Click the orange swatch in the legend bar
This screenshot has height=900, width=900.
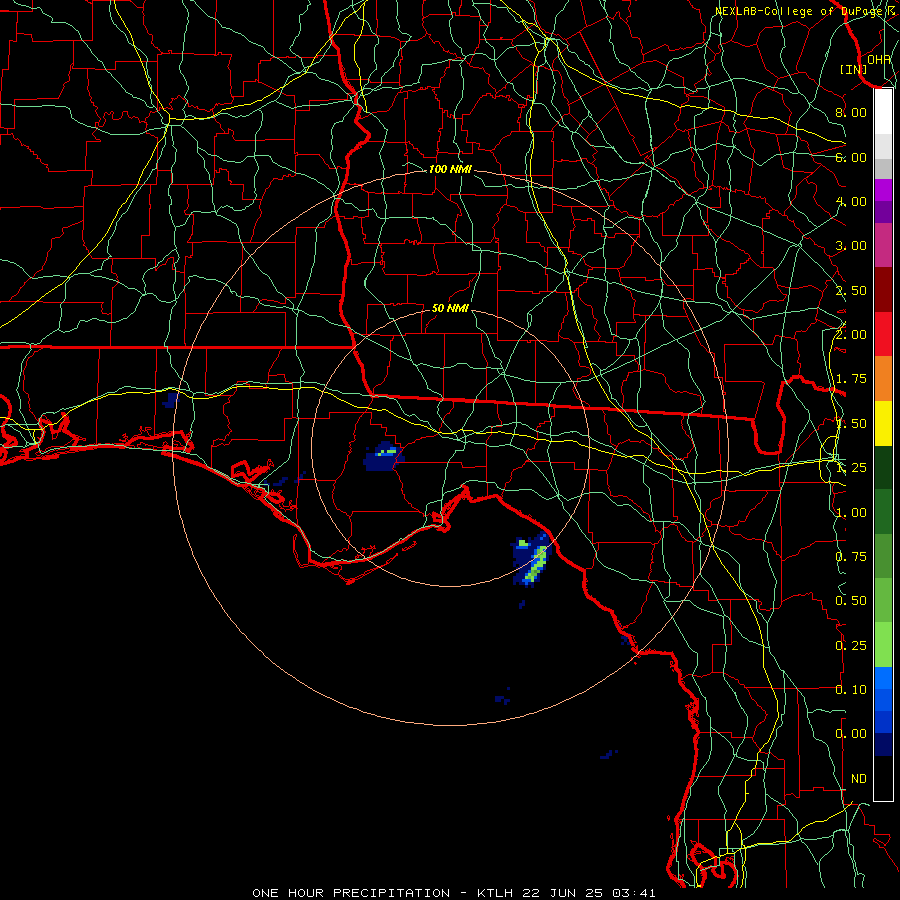click(883, 379)
